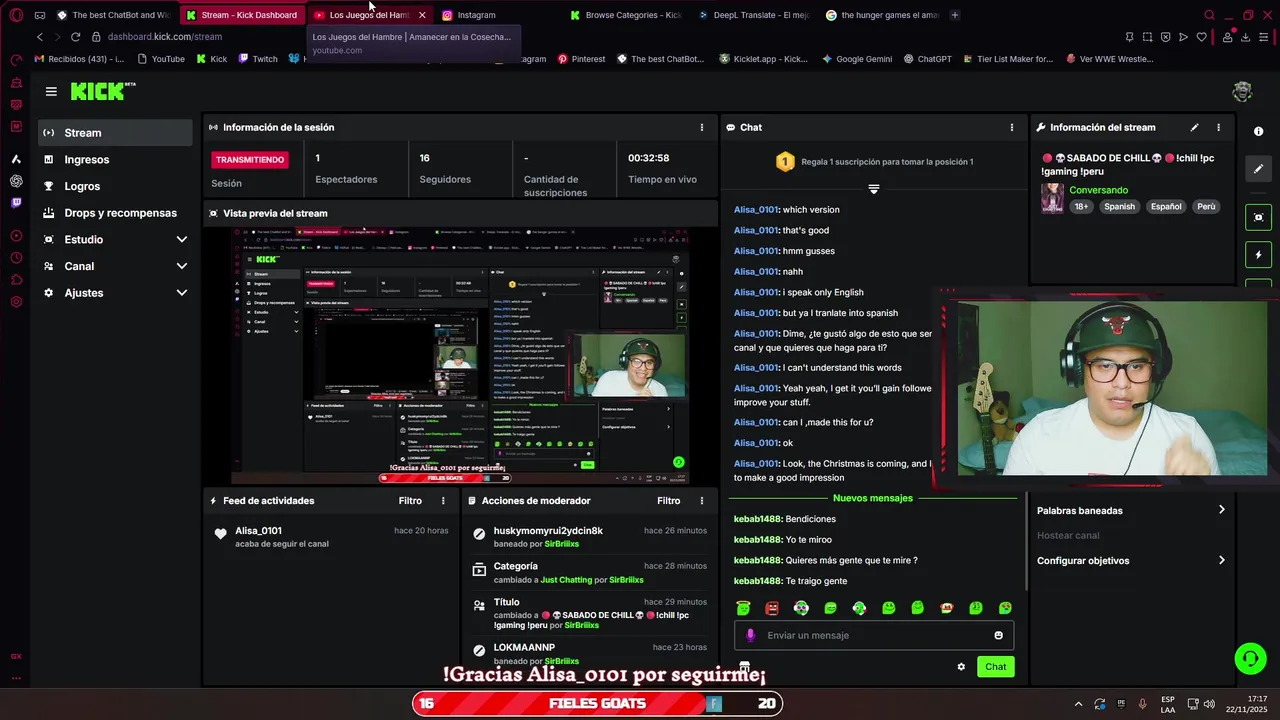The image size is (1280, 720).
Task: Click the Just Chatting link in Categoría entry
Action: tap(566, 580)
